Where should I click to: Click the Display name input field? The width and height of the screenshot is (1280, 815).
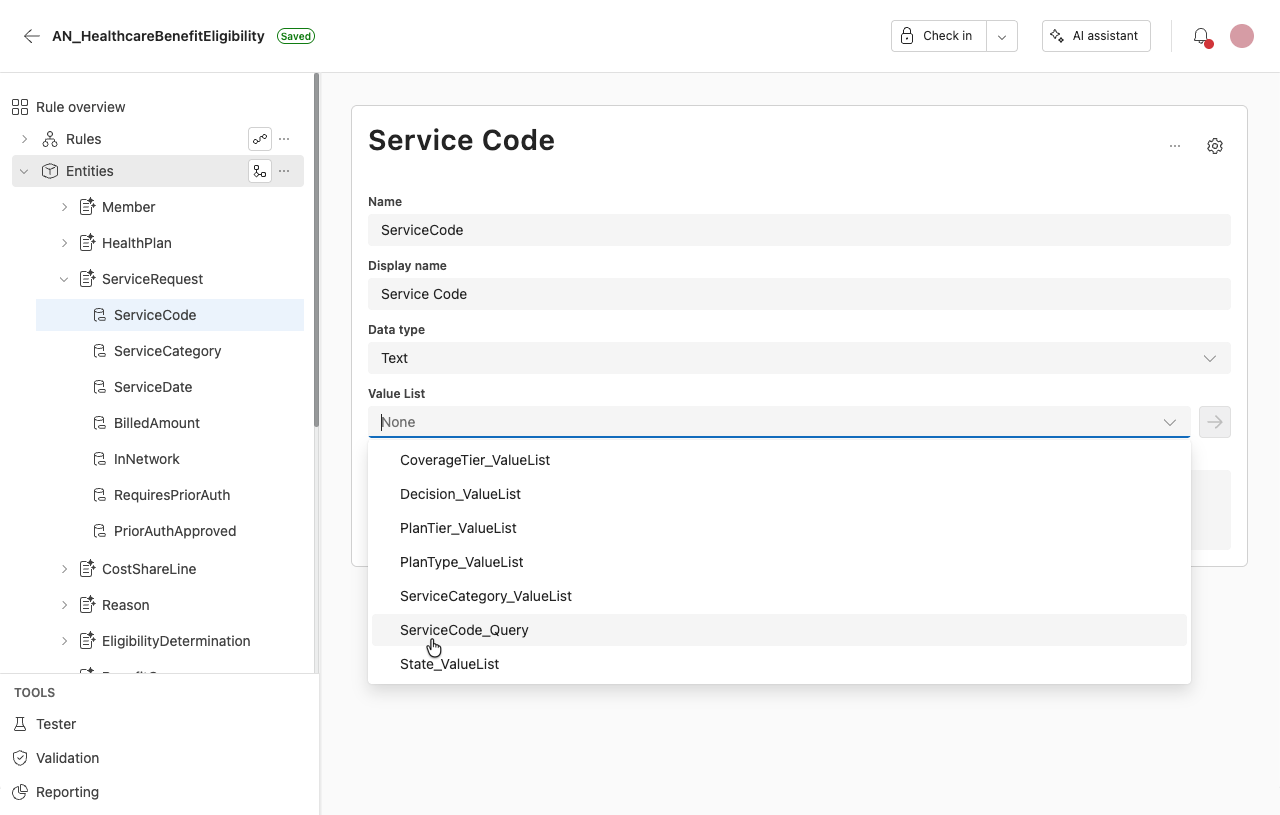[799, 294]
